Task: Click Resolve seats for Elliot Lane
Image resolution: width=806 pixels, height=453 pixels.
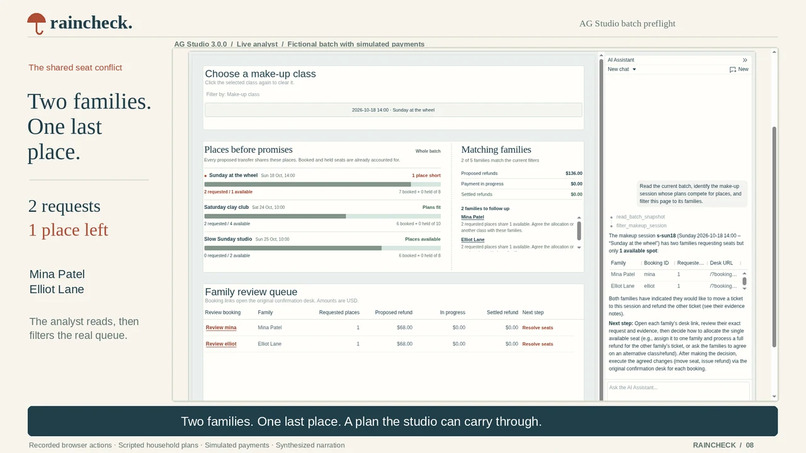Action: point(537,344)
